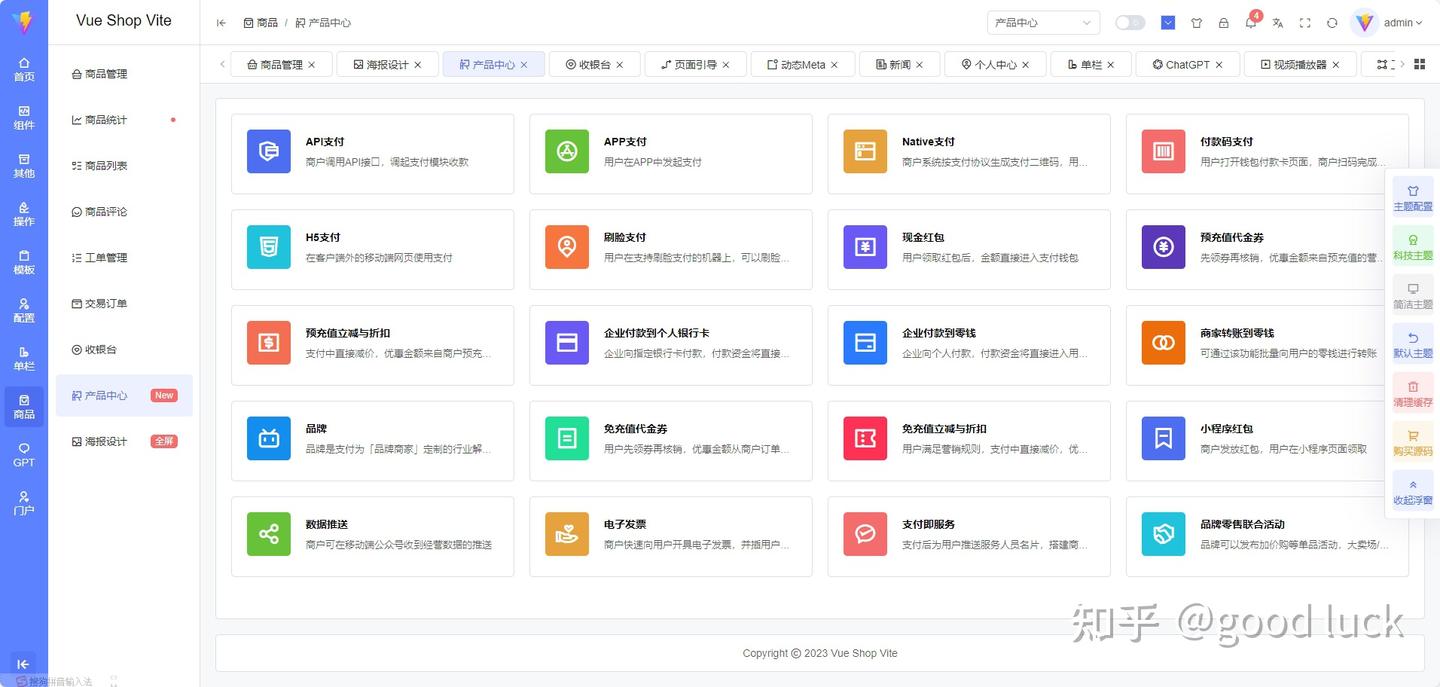Screen dimensions: 1440x687
Task: Switch to the 海报设计 tab
Action: (387, 64)
